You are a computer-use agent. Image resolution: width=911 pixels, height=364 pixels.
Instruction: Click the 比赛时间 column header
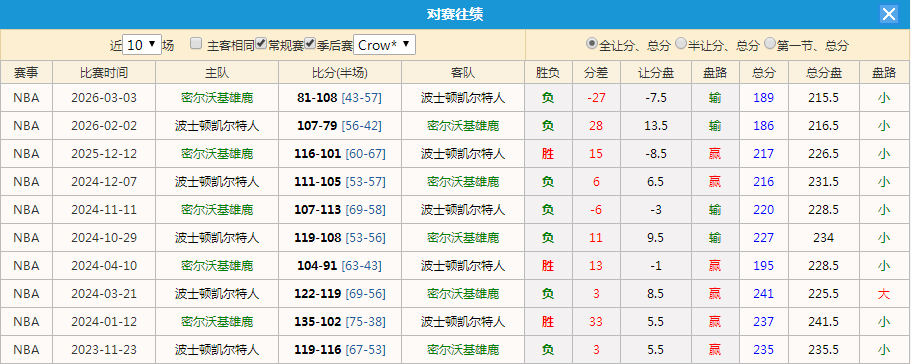pos(104,73)
